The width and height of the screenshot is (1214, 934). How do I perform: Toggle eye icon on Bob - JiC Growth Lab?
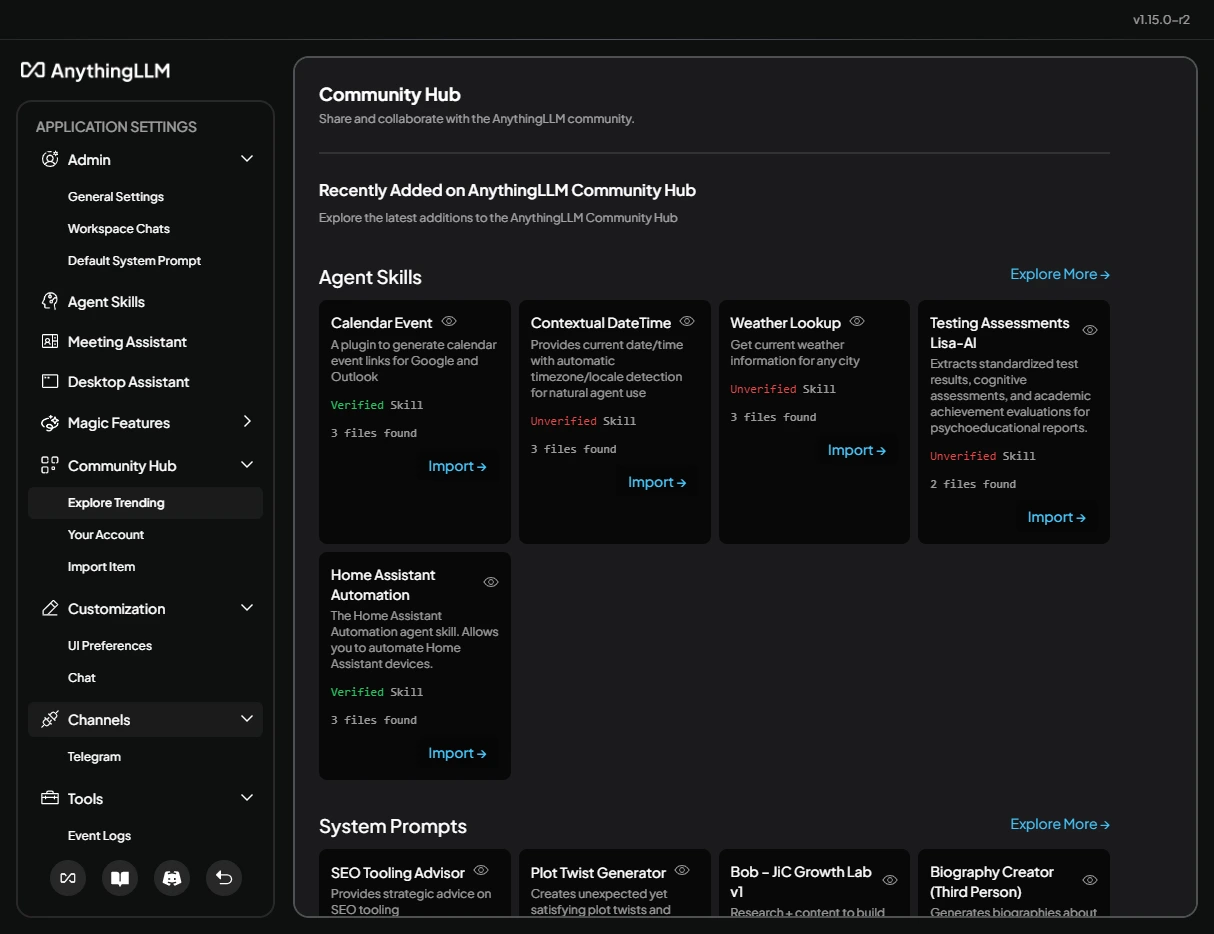(x=890, y=880)
